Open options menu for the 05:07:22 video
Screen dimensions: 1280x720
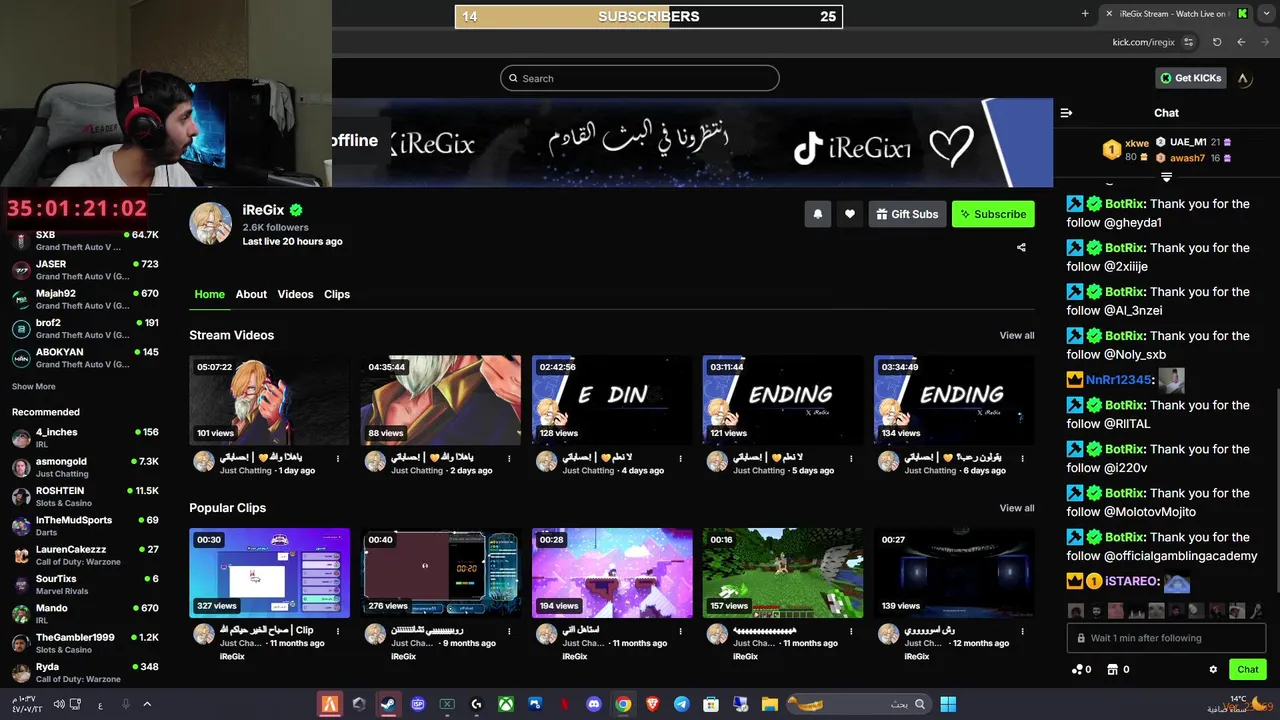tap(338, 459)
